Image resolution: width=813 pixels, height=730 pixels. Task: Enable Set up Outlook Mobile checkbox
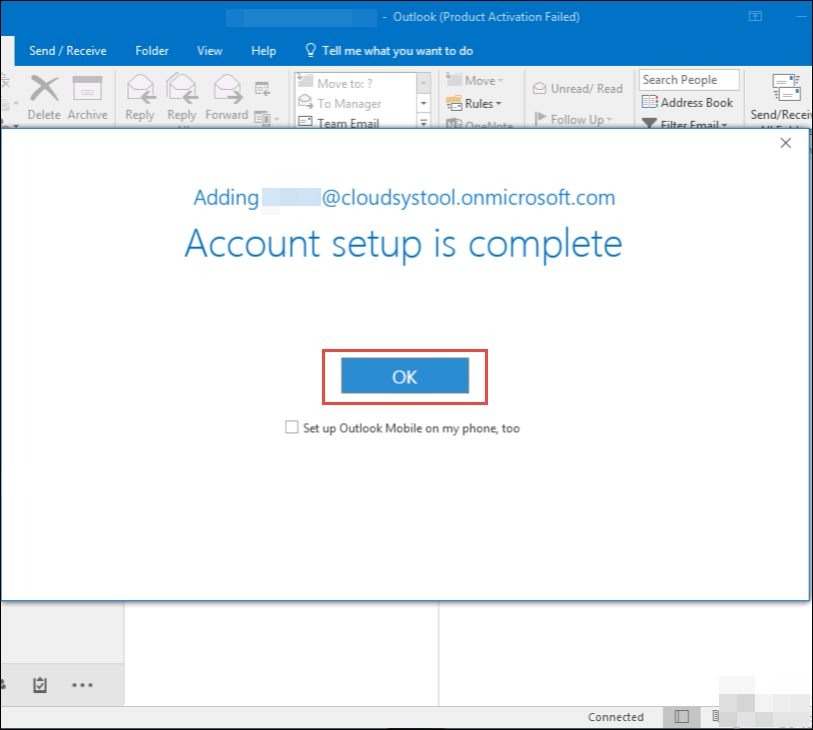292,427
